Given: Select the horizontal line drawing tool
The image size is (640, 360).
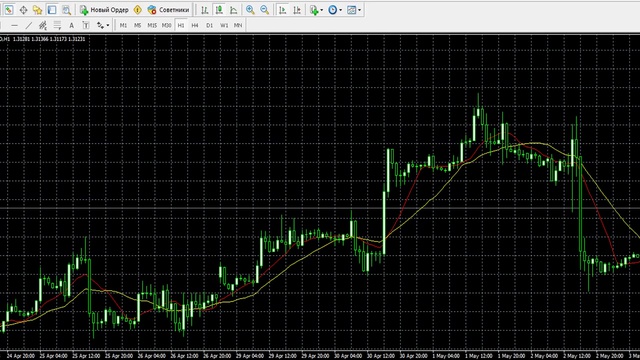Looking at the screenshot, I should [x=14, y=25].
